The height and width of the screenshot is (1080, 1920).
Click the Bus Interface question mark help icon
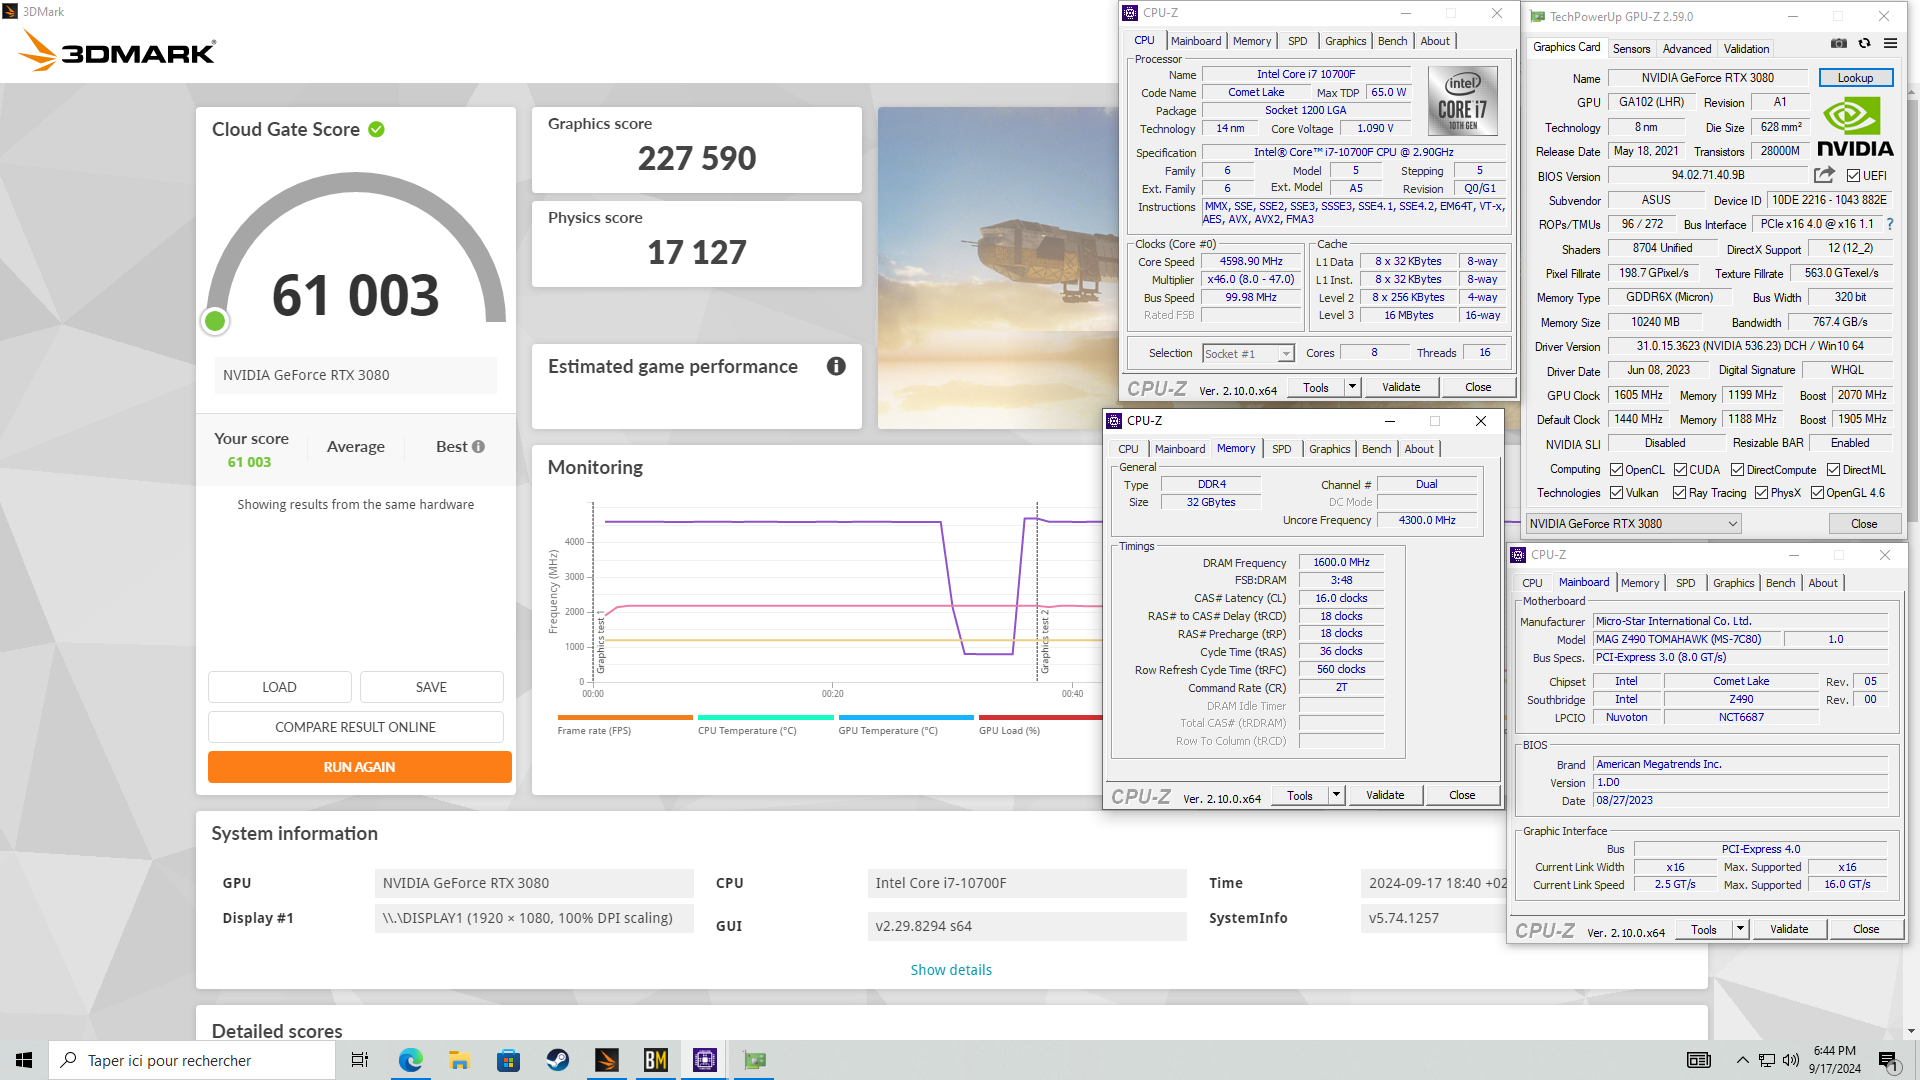pos(1890,224)
